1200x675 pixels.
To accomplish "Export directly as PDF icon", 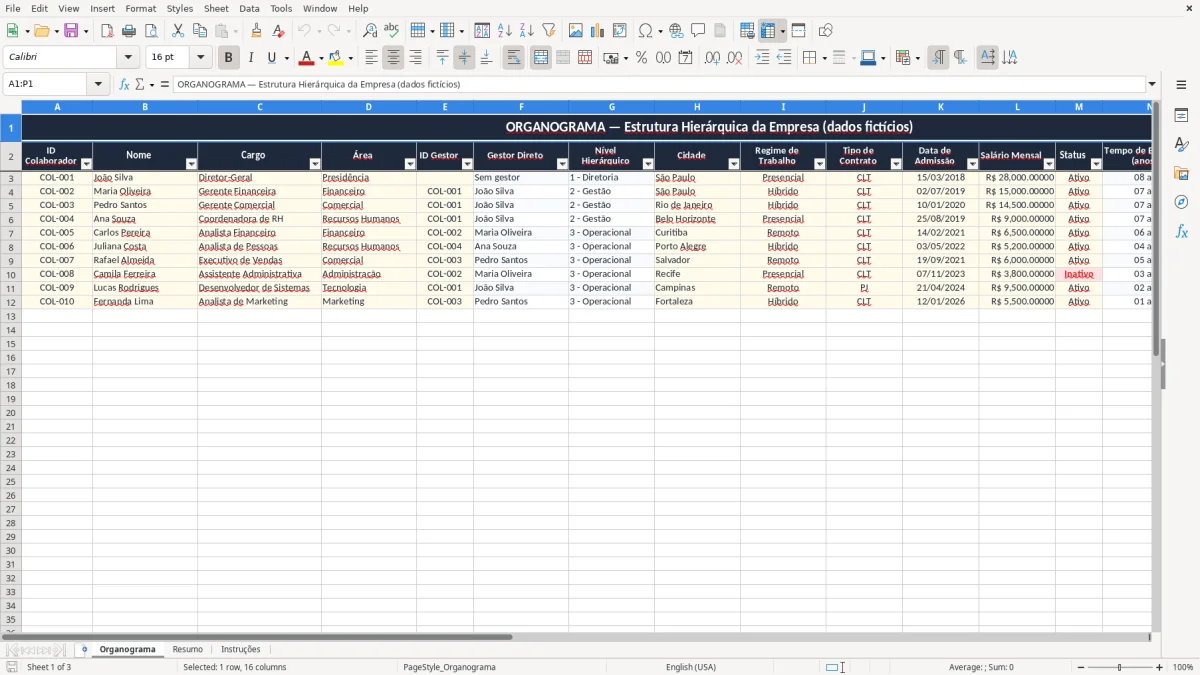I will coord(107,31).
